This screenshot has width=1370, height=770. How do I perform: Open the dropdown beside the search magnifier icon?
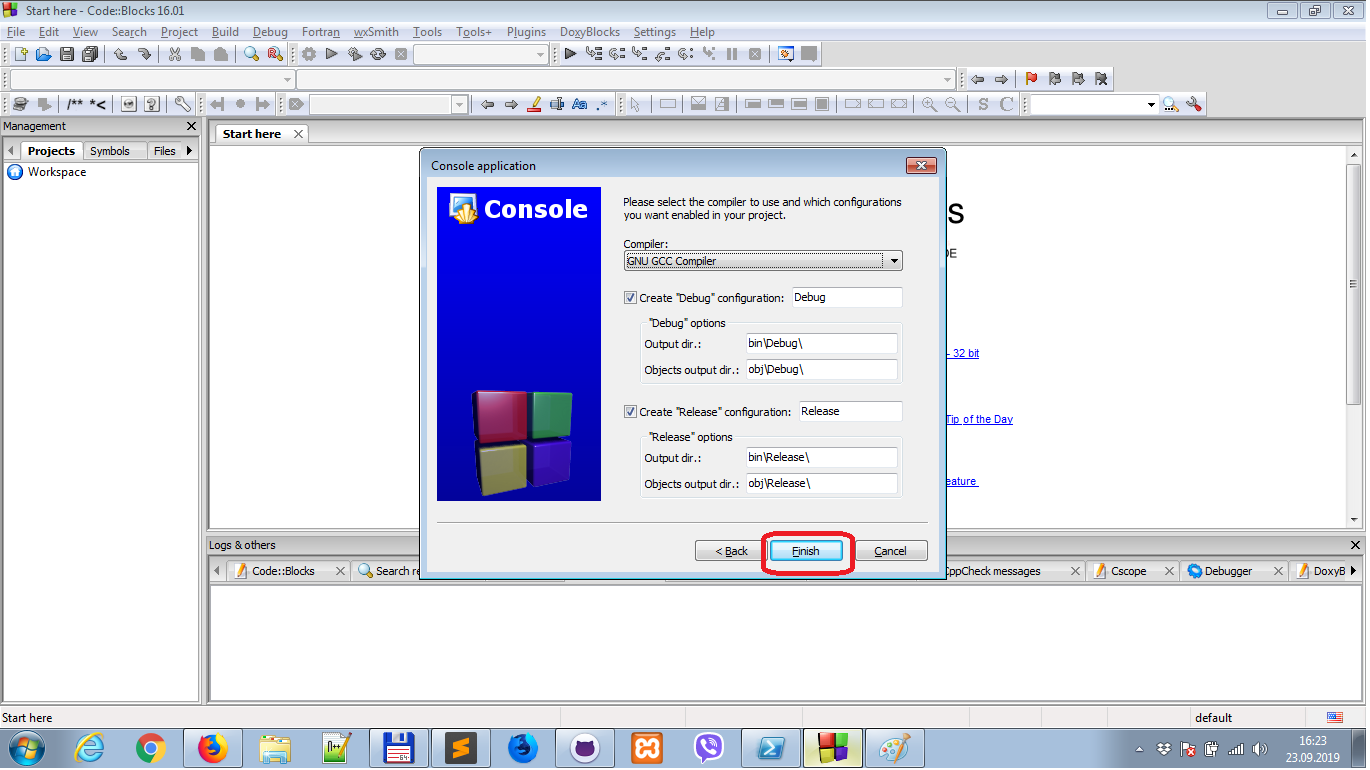1151,104
